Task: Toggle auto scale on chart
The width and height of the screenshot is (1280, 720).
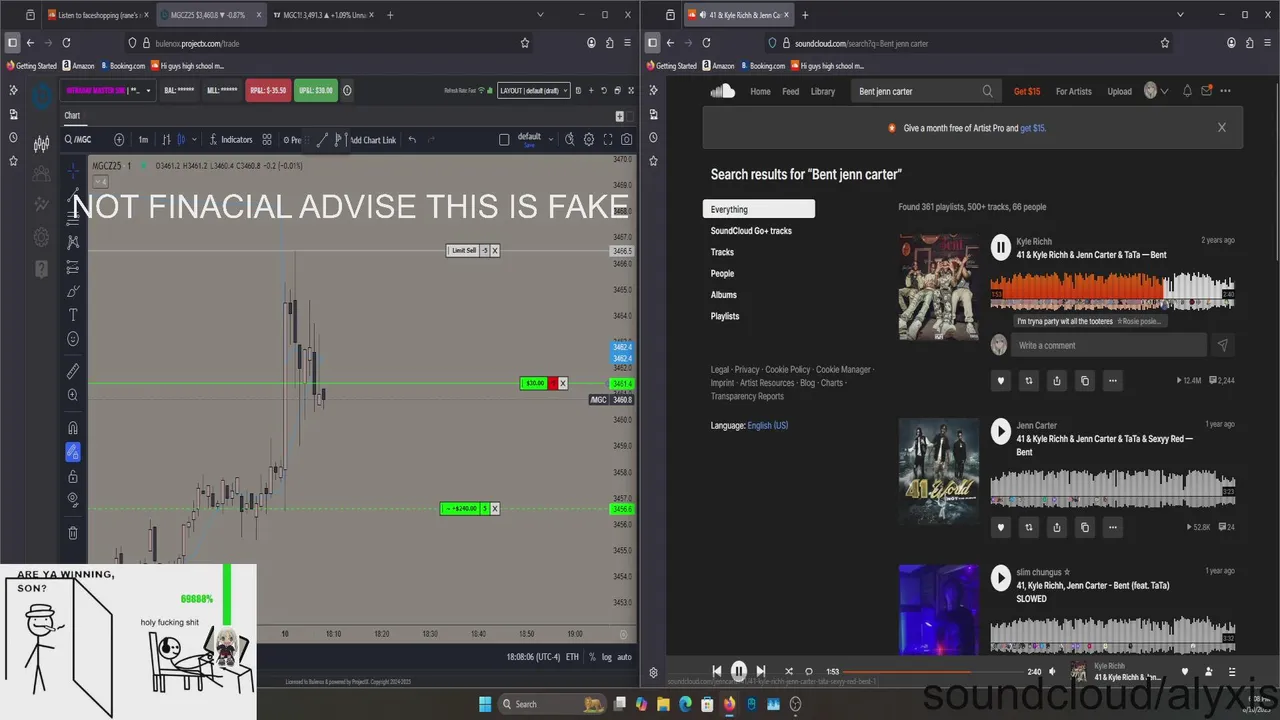Action: [624, 657]
